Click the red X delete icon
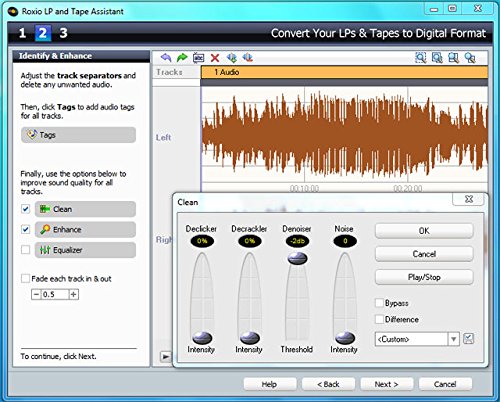The image size is (500, 402). [215, 58]
